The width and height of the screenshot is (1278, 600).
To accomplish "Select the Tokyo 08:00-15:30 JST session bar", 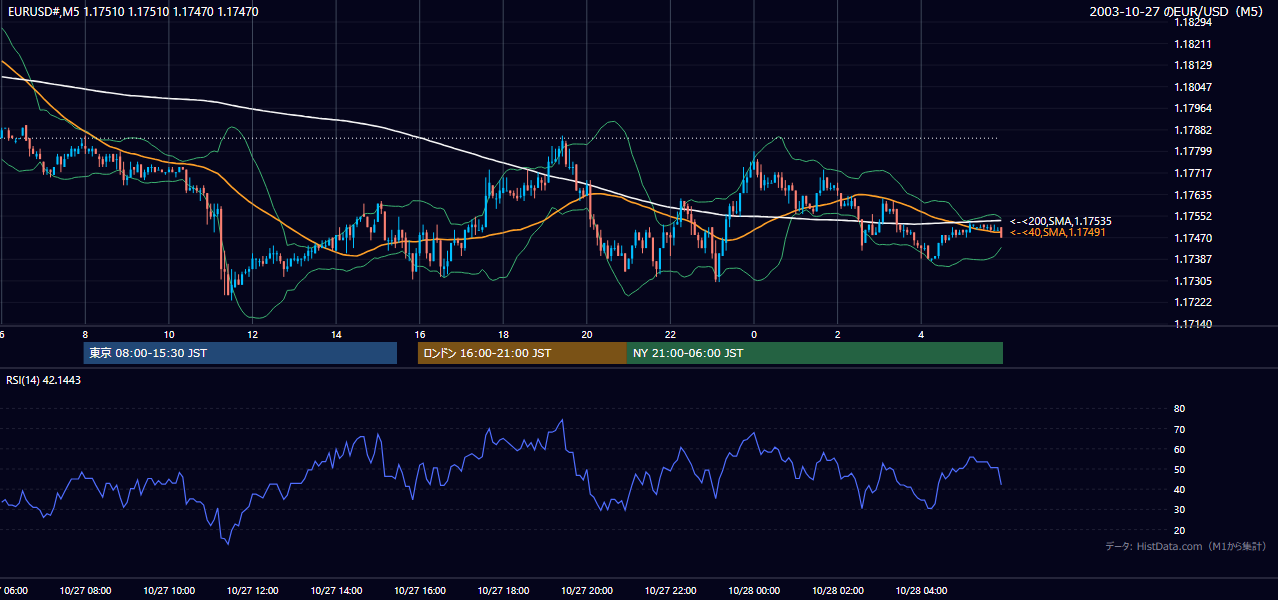I will click(240, 353).
